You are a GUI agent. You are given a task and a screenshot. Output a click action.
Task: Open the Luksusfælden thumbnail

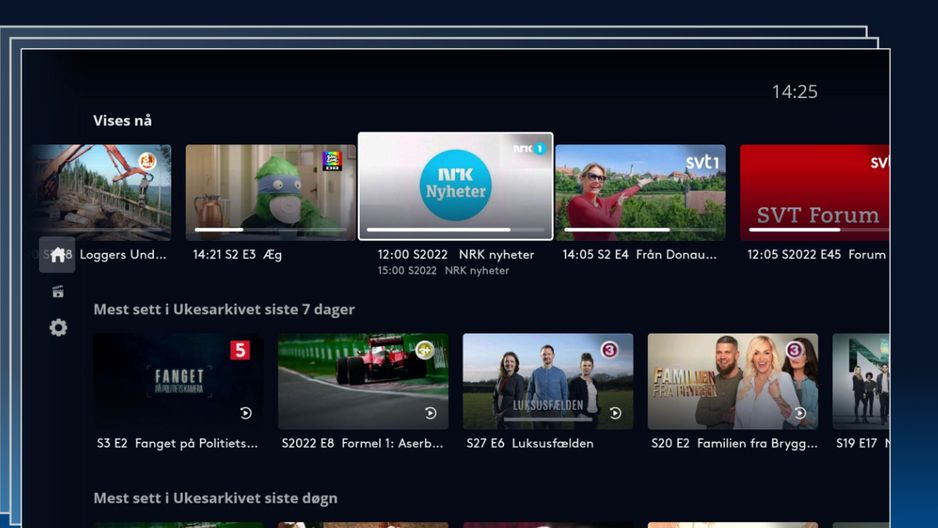coord(548,381)
